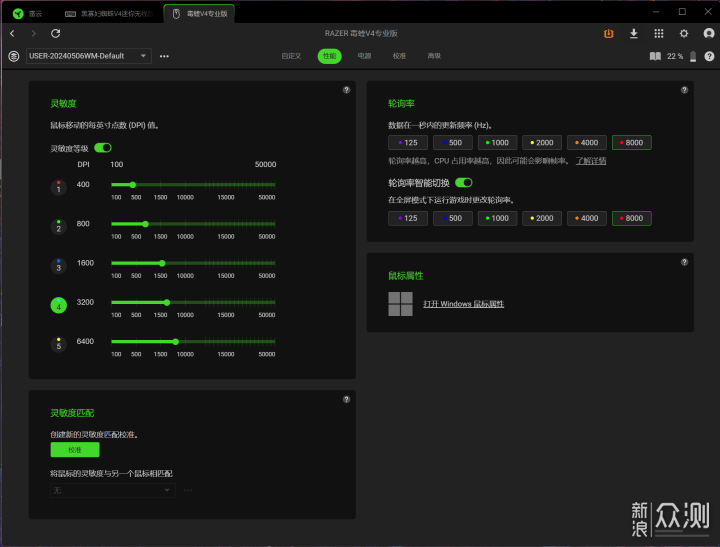Set polling rate to 8000 Hz
The height and width of the screenshot is (547, 720).
click(x=631, y=142)
